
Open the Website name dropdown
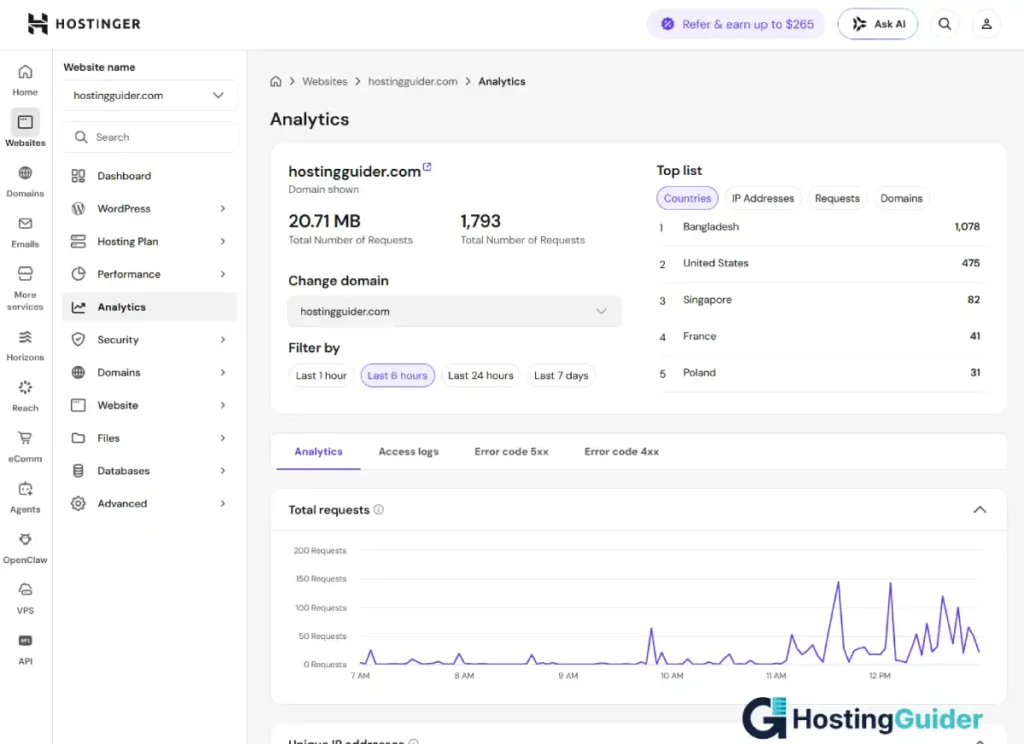(150, 95)
